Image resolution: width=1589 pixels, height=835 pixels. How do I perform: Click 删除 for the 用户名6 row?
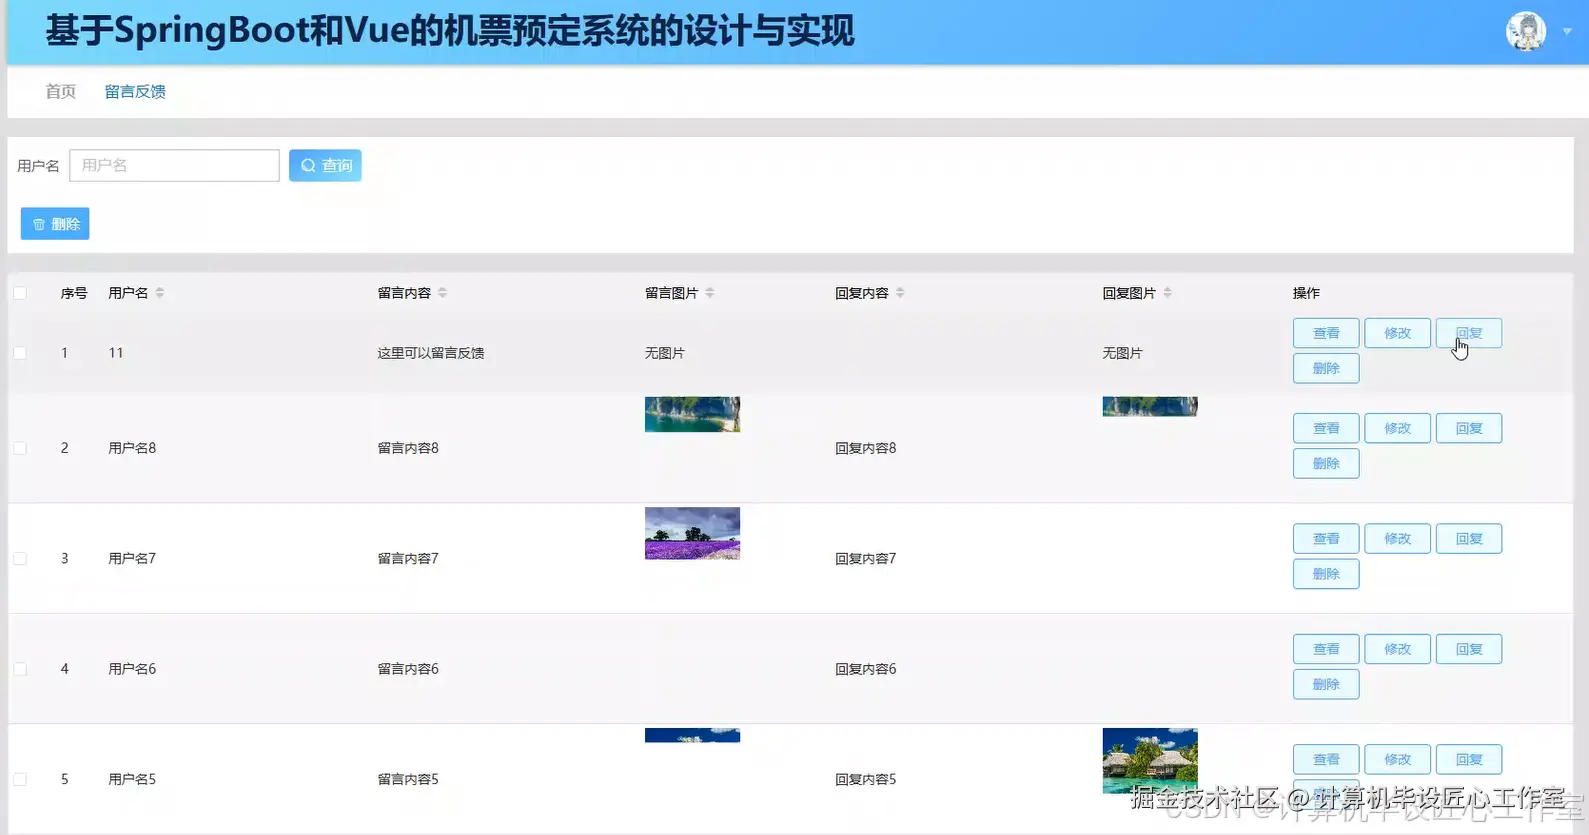pyautogui.click(x=1326, y=684)
